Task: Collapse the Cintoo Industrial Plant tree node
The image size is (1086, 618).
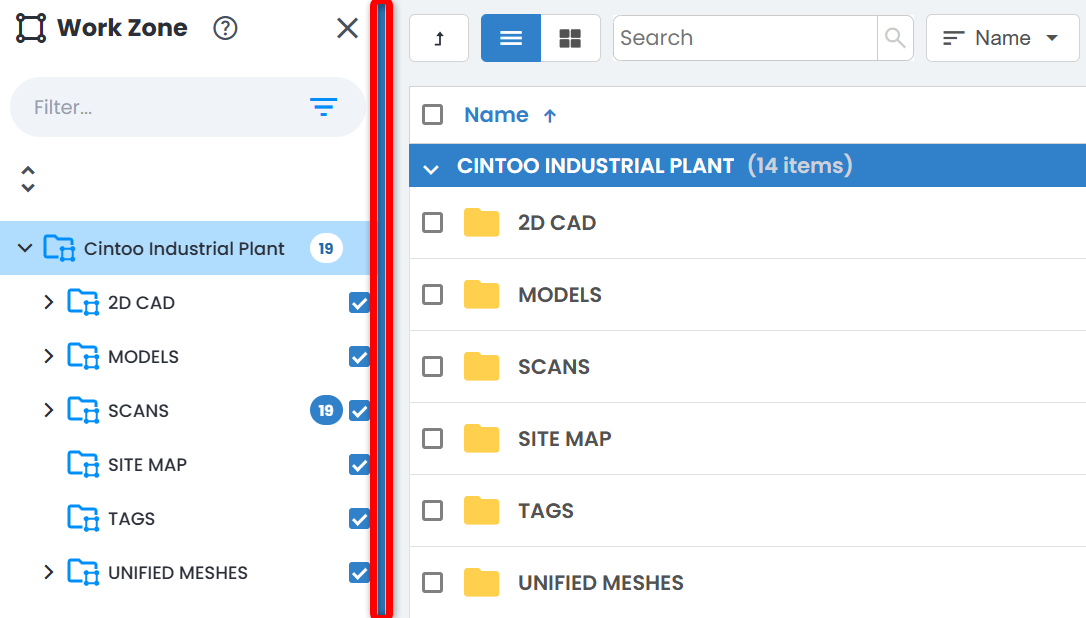Action: 26,249
